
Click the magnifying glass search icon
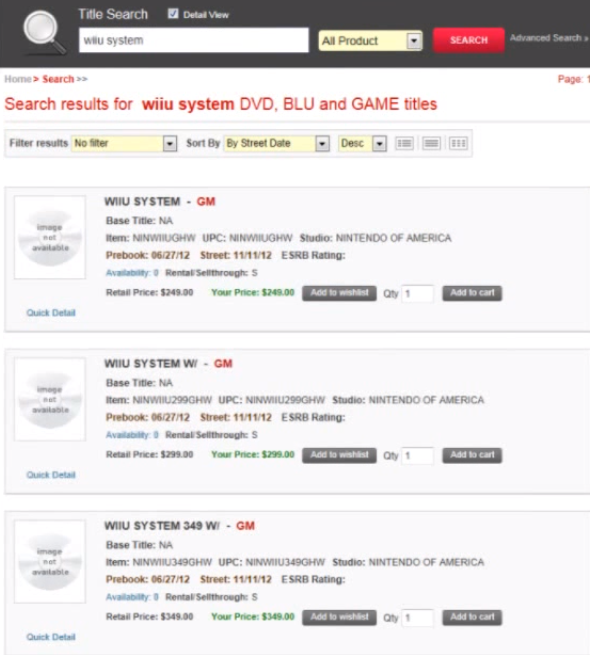pos(44,33)
